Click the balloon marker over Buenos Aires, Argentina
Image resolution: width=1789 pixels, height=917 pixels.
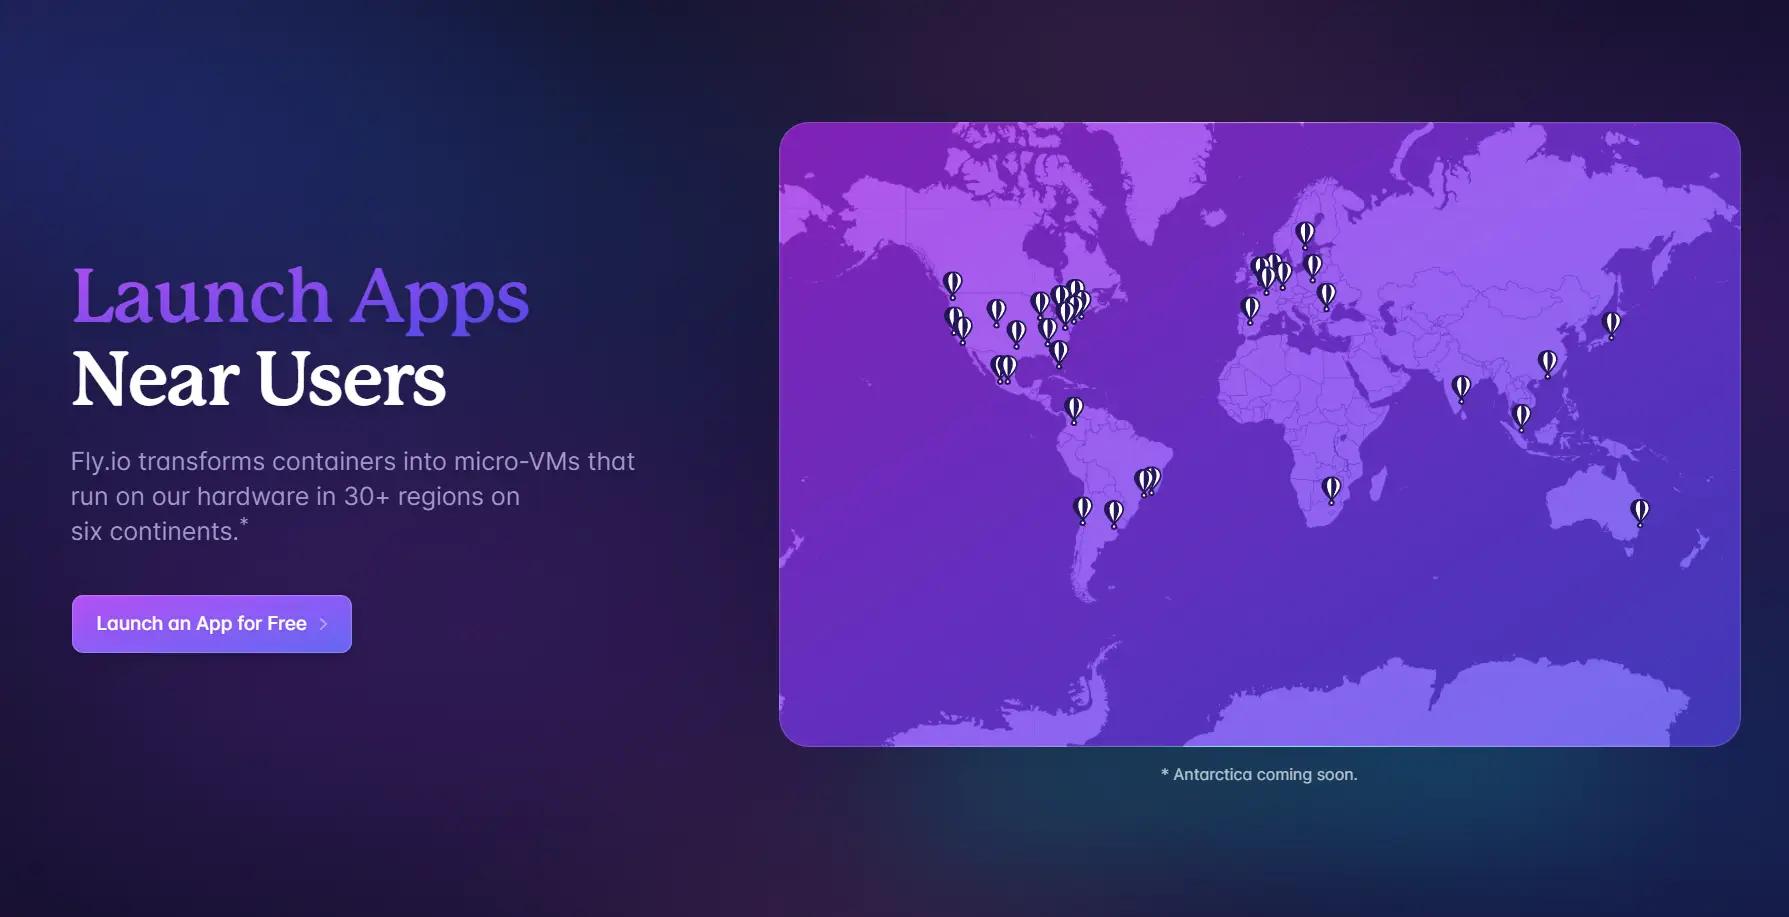click(x=1114, y=513)
